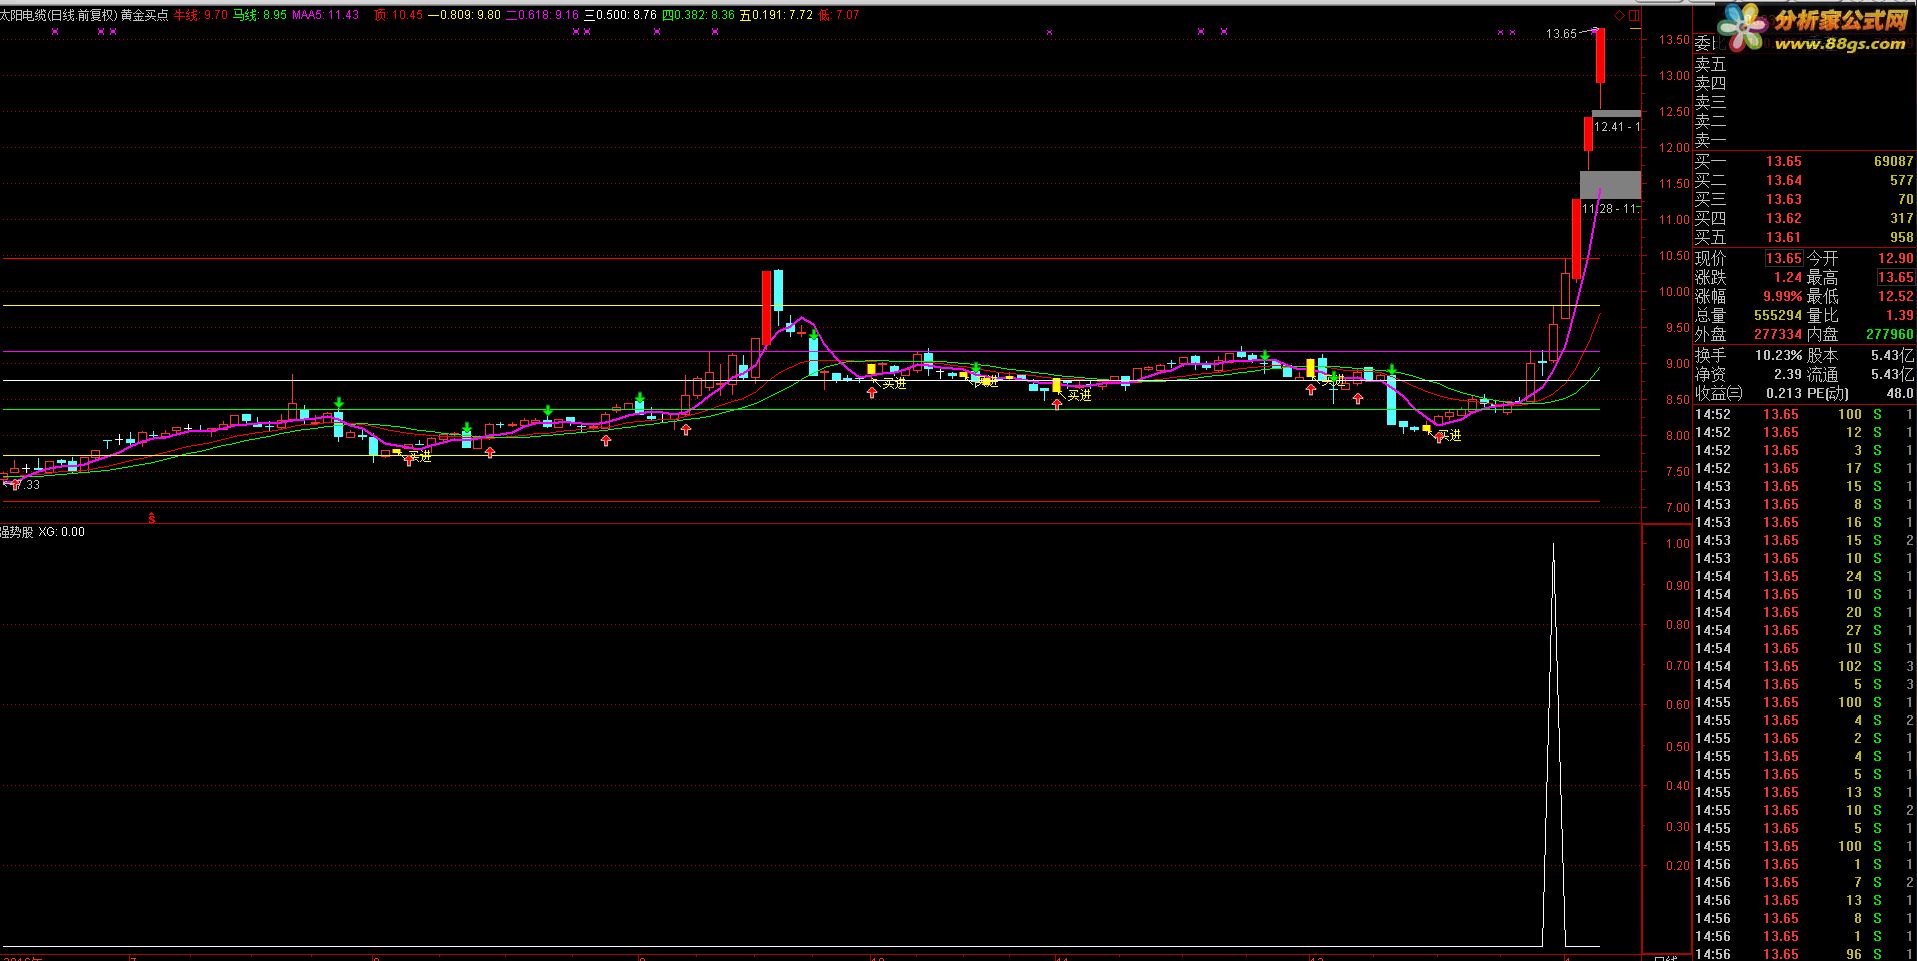Click the 现价 value 13.65
This screenshot has height=961, width=1917.
click(x=1783, y=258)
